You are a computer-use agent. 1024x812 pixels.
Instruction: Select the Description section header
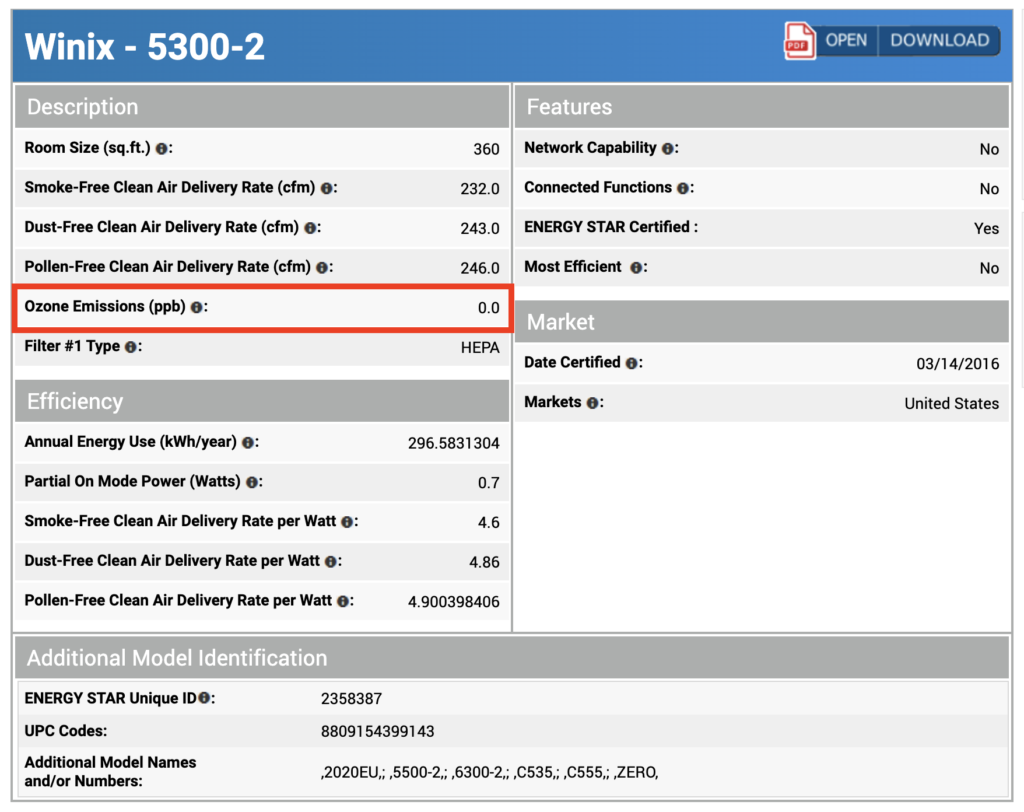(261, 107)
